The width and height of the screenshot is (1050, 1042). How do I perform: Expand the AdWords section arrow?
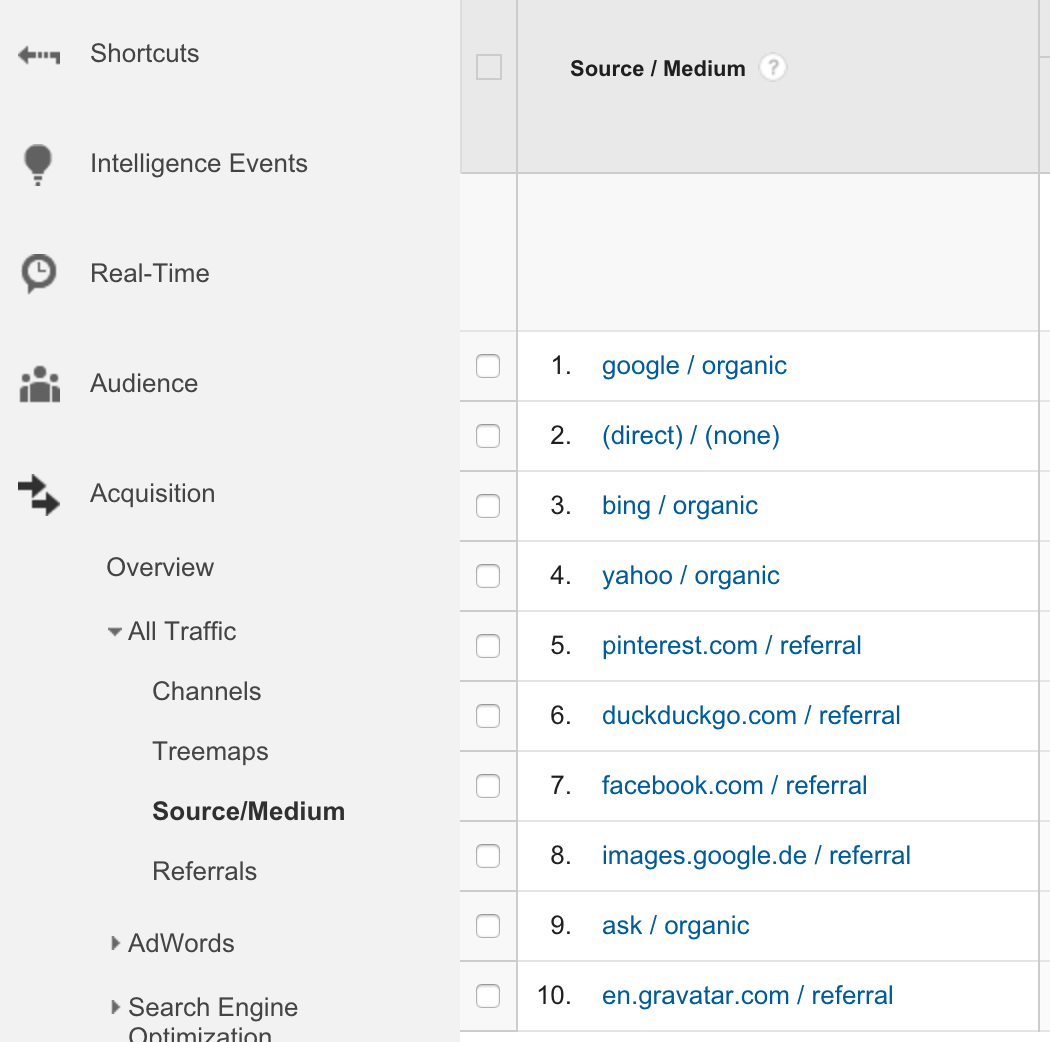(115, 943)
